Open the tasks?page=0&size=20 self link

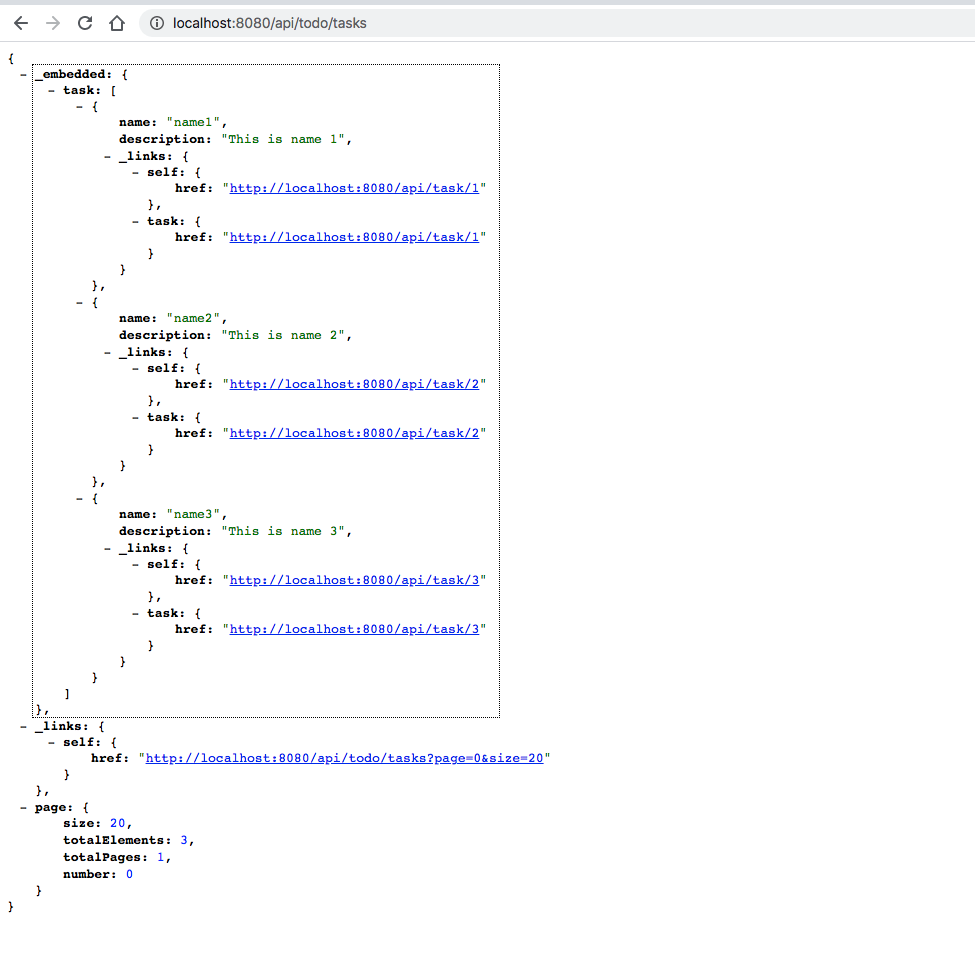pos(345,758)
